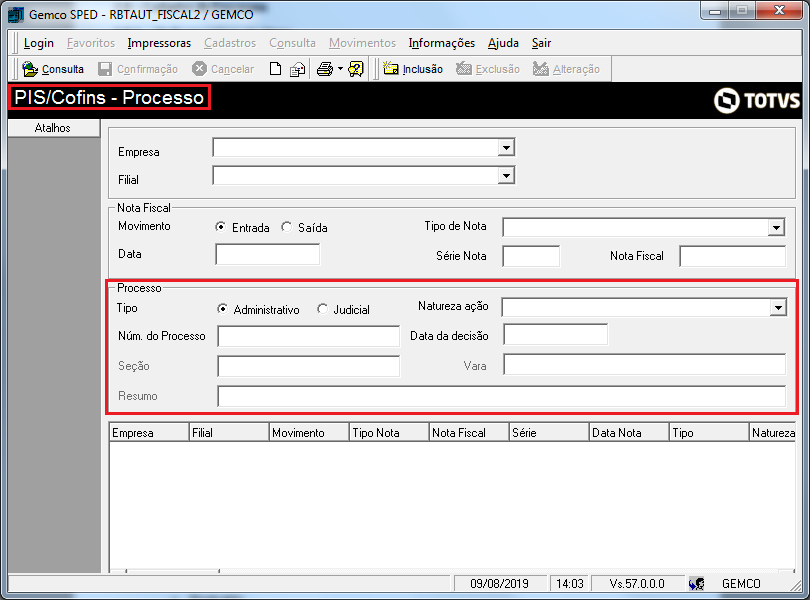Click the Confirmação save icon
This screenshot has width=810, height=600.
pos(105,69)
